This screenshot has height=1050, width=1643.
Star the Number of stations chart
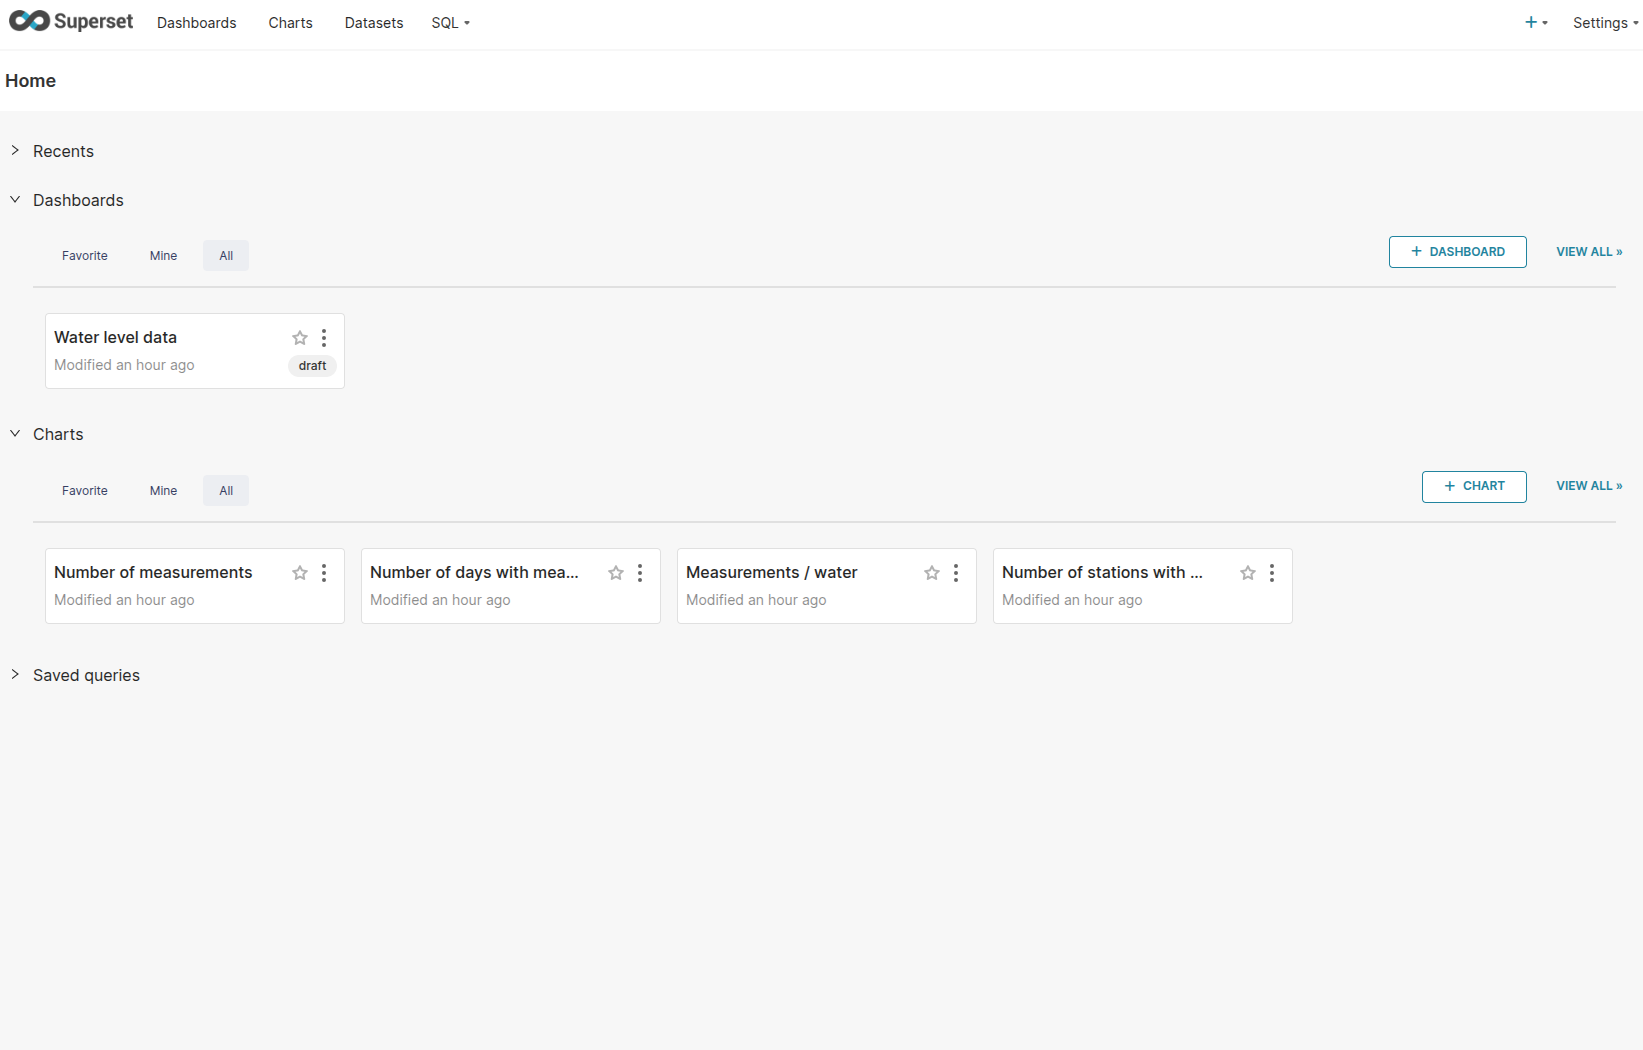[1248, 573]
